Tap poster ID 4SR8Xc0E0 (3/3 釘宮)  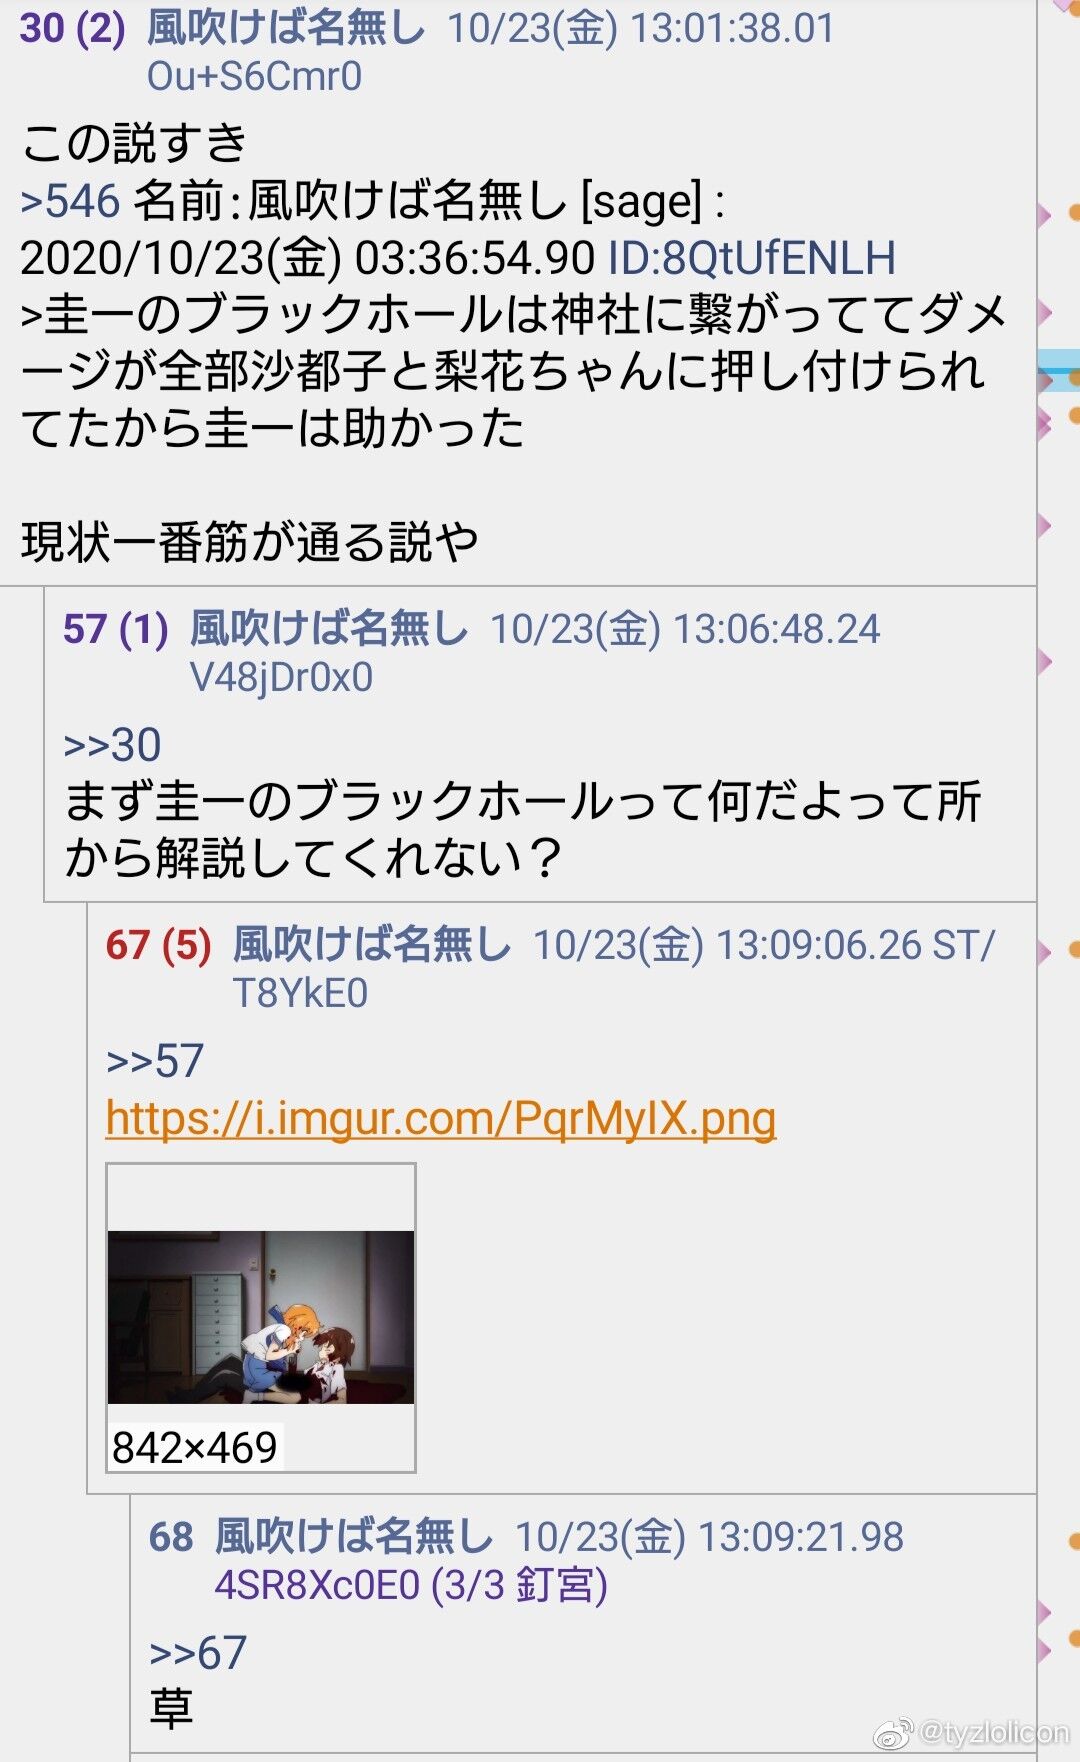(x=411, y=1585)
